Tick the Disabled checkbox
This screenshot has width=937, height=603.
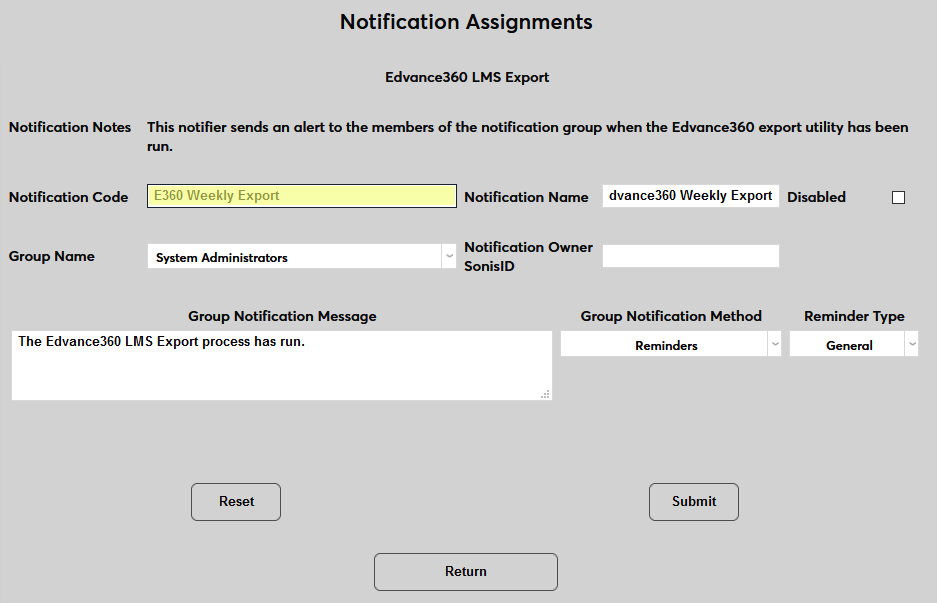tap(898, 197)
